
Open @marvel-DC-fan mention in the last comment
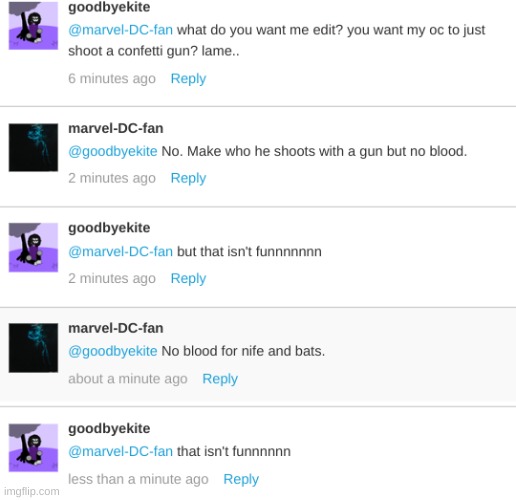[121, 452]
